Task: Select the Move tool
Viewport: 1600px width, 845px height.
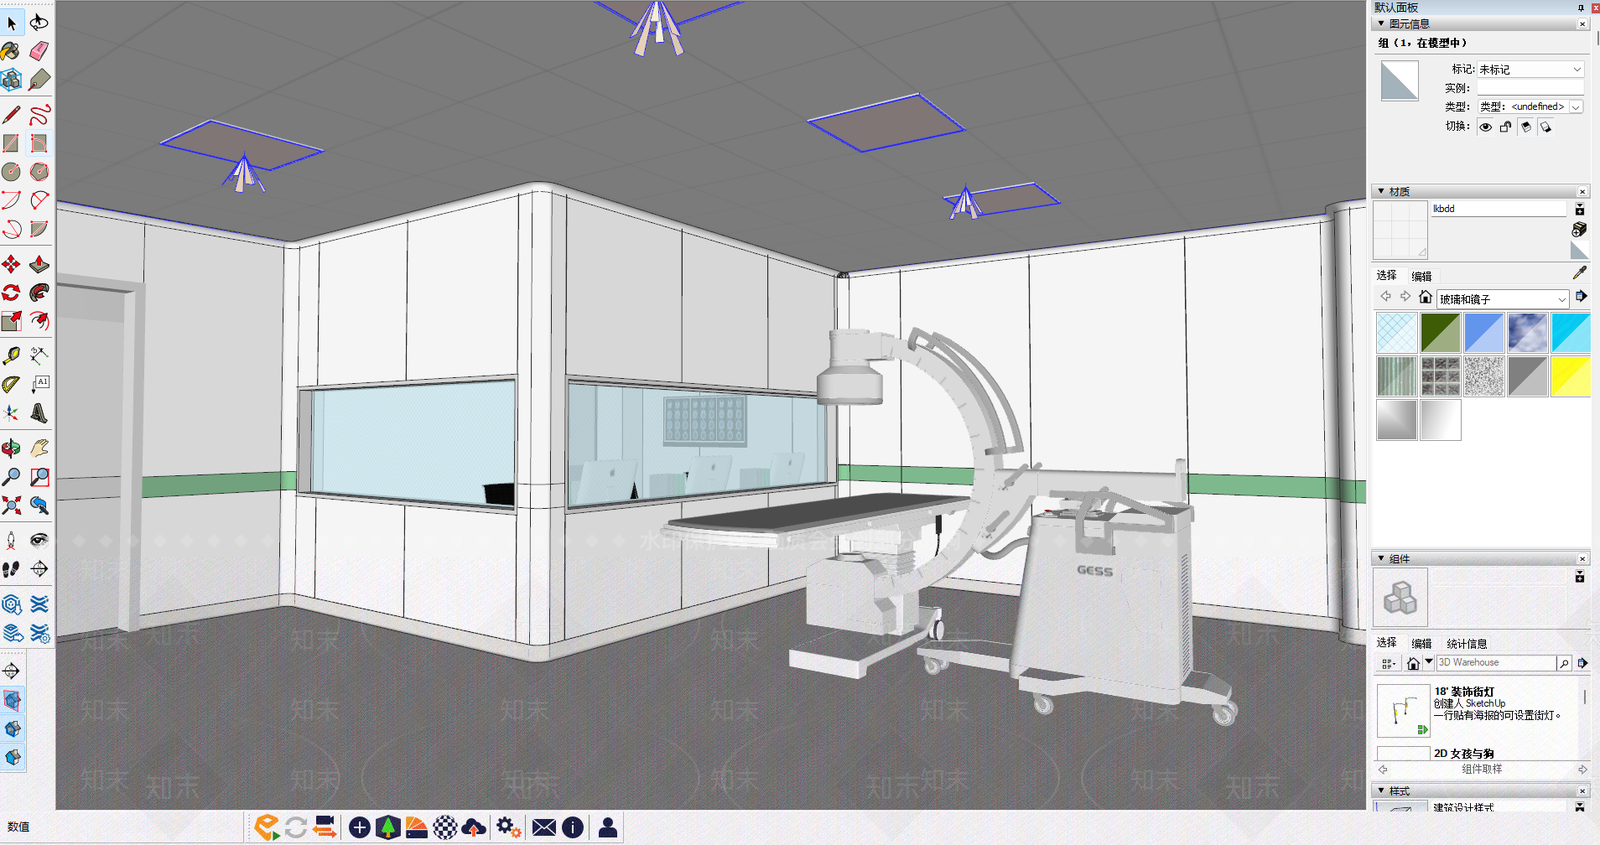Action: (11, 264)
